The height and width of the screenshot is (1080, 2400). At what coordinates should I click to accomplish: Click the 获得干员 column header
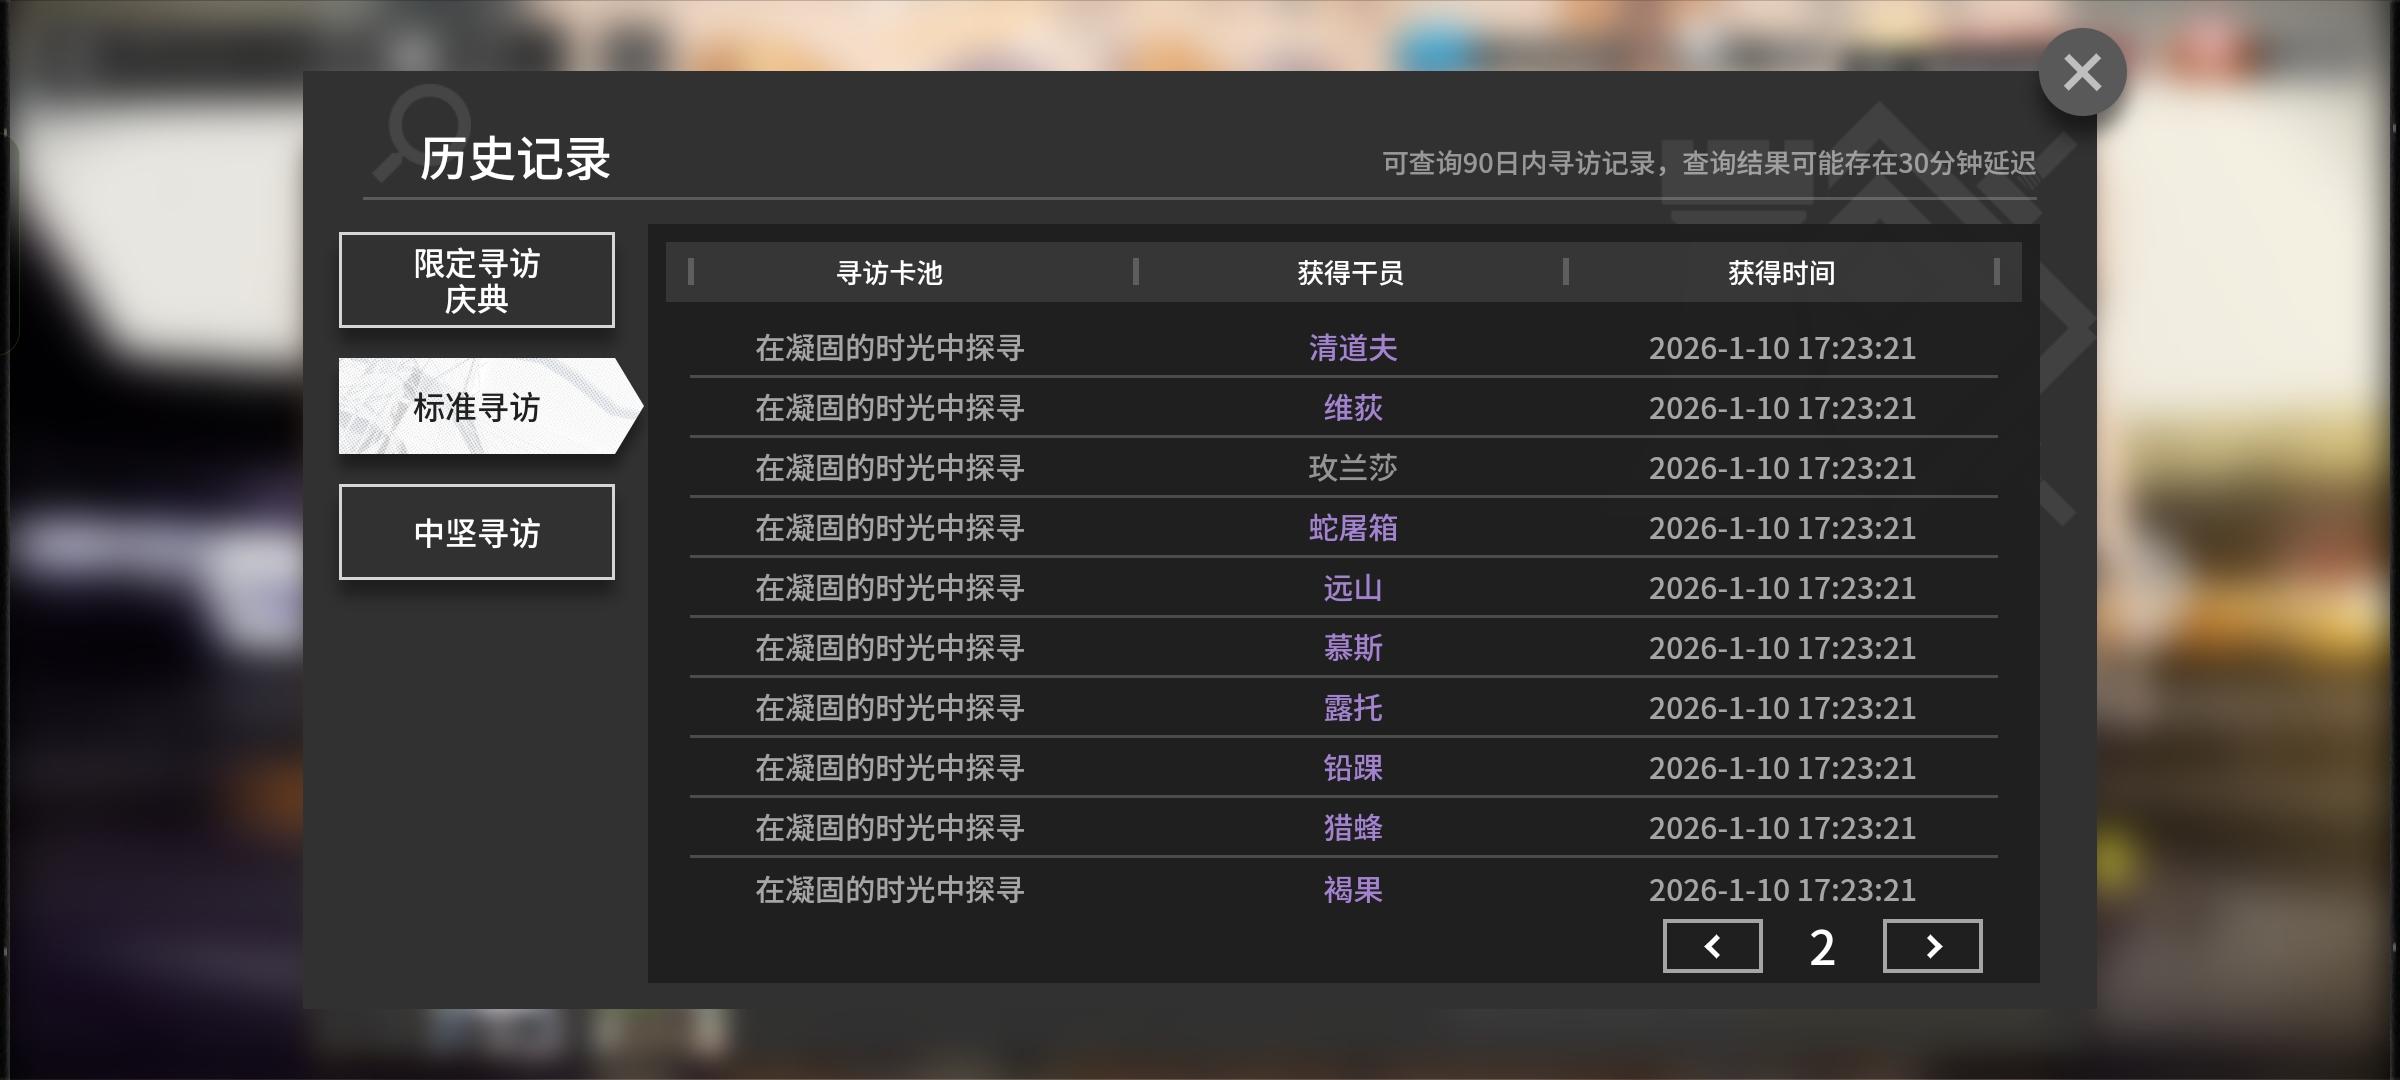pyautogui.click(x=1350, y=273)
